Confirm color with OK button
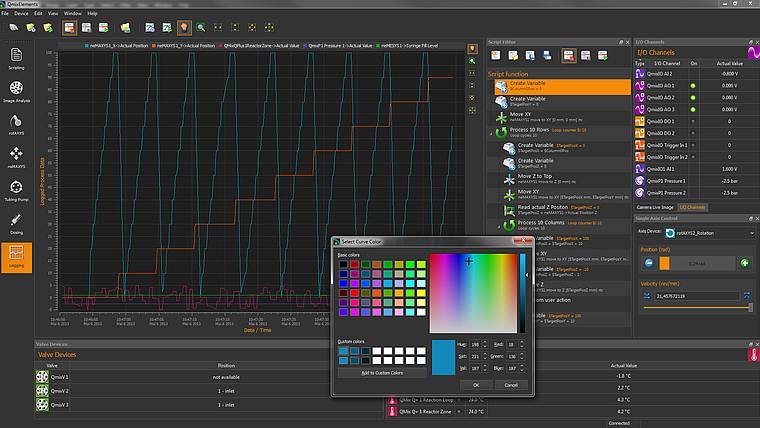This screenshot has width=760, height=428. coord(476,385)
